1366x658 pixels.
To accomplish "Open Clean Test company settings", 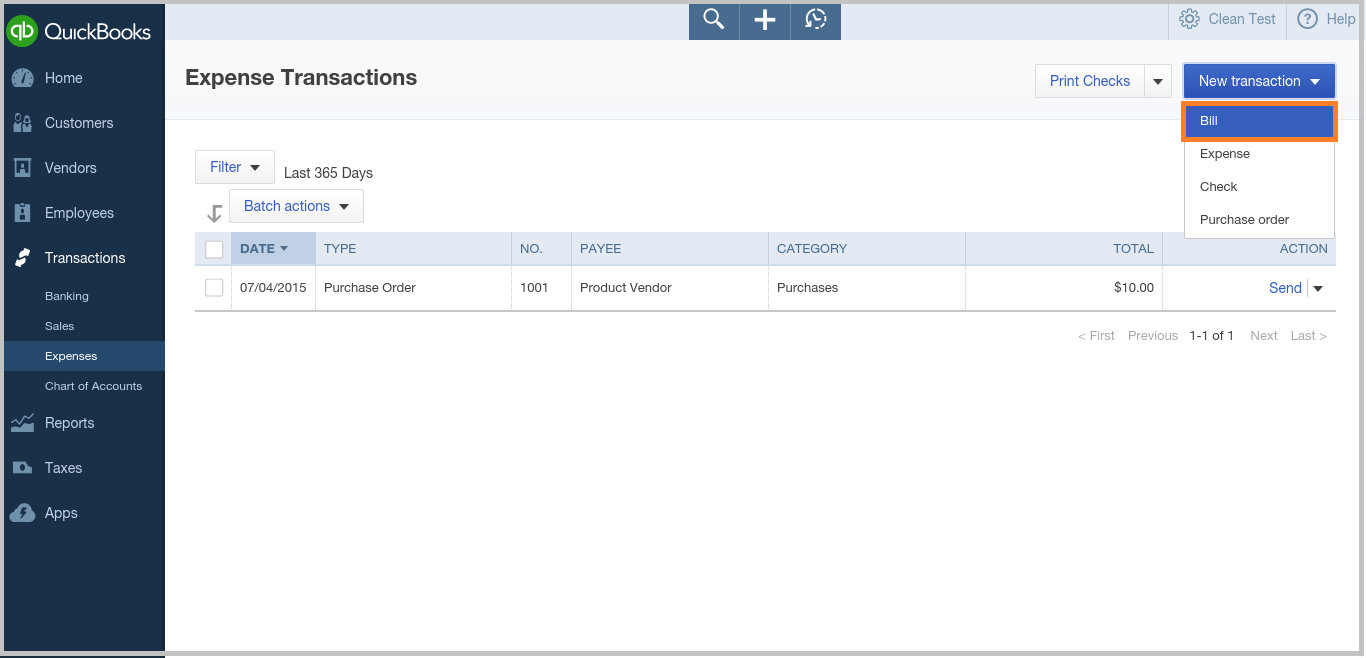I will click(1242, 19).
